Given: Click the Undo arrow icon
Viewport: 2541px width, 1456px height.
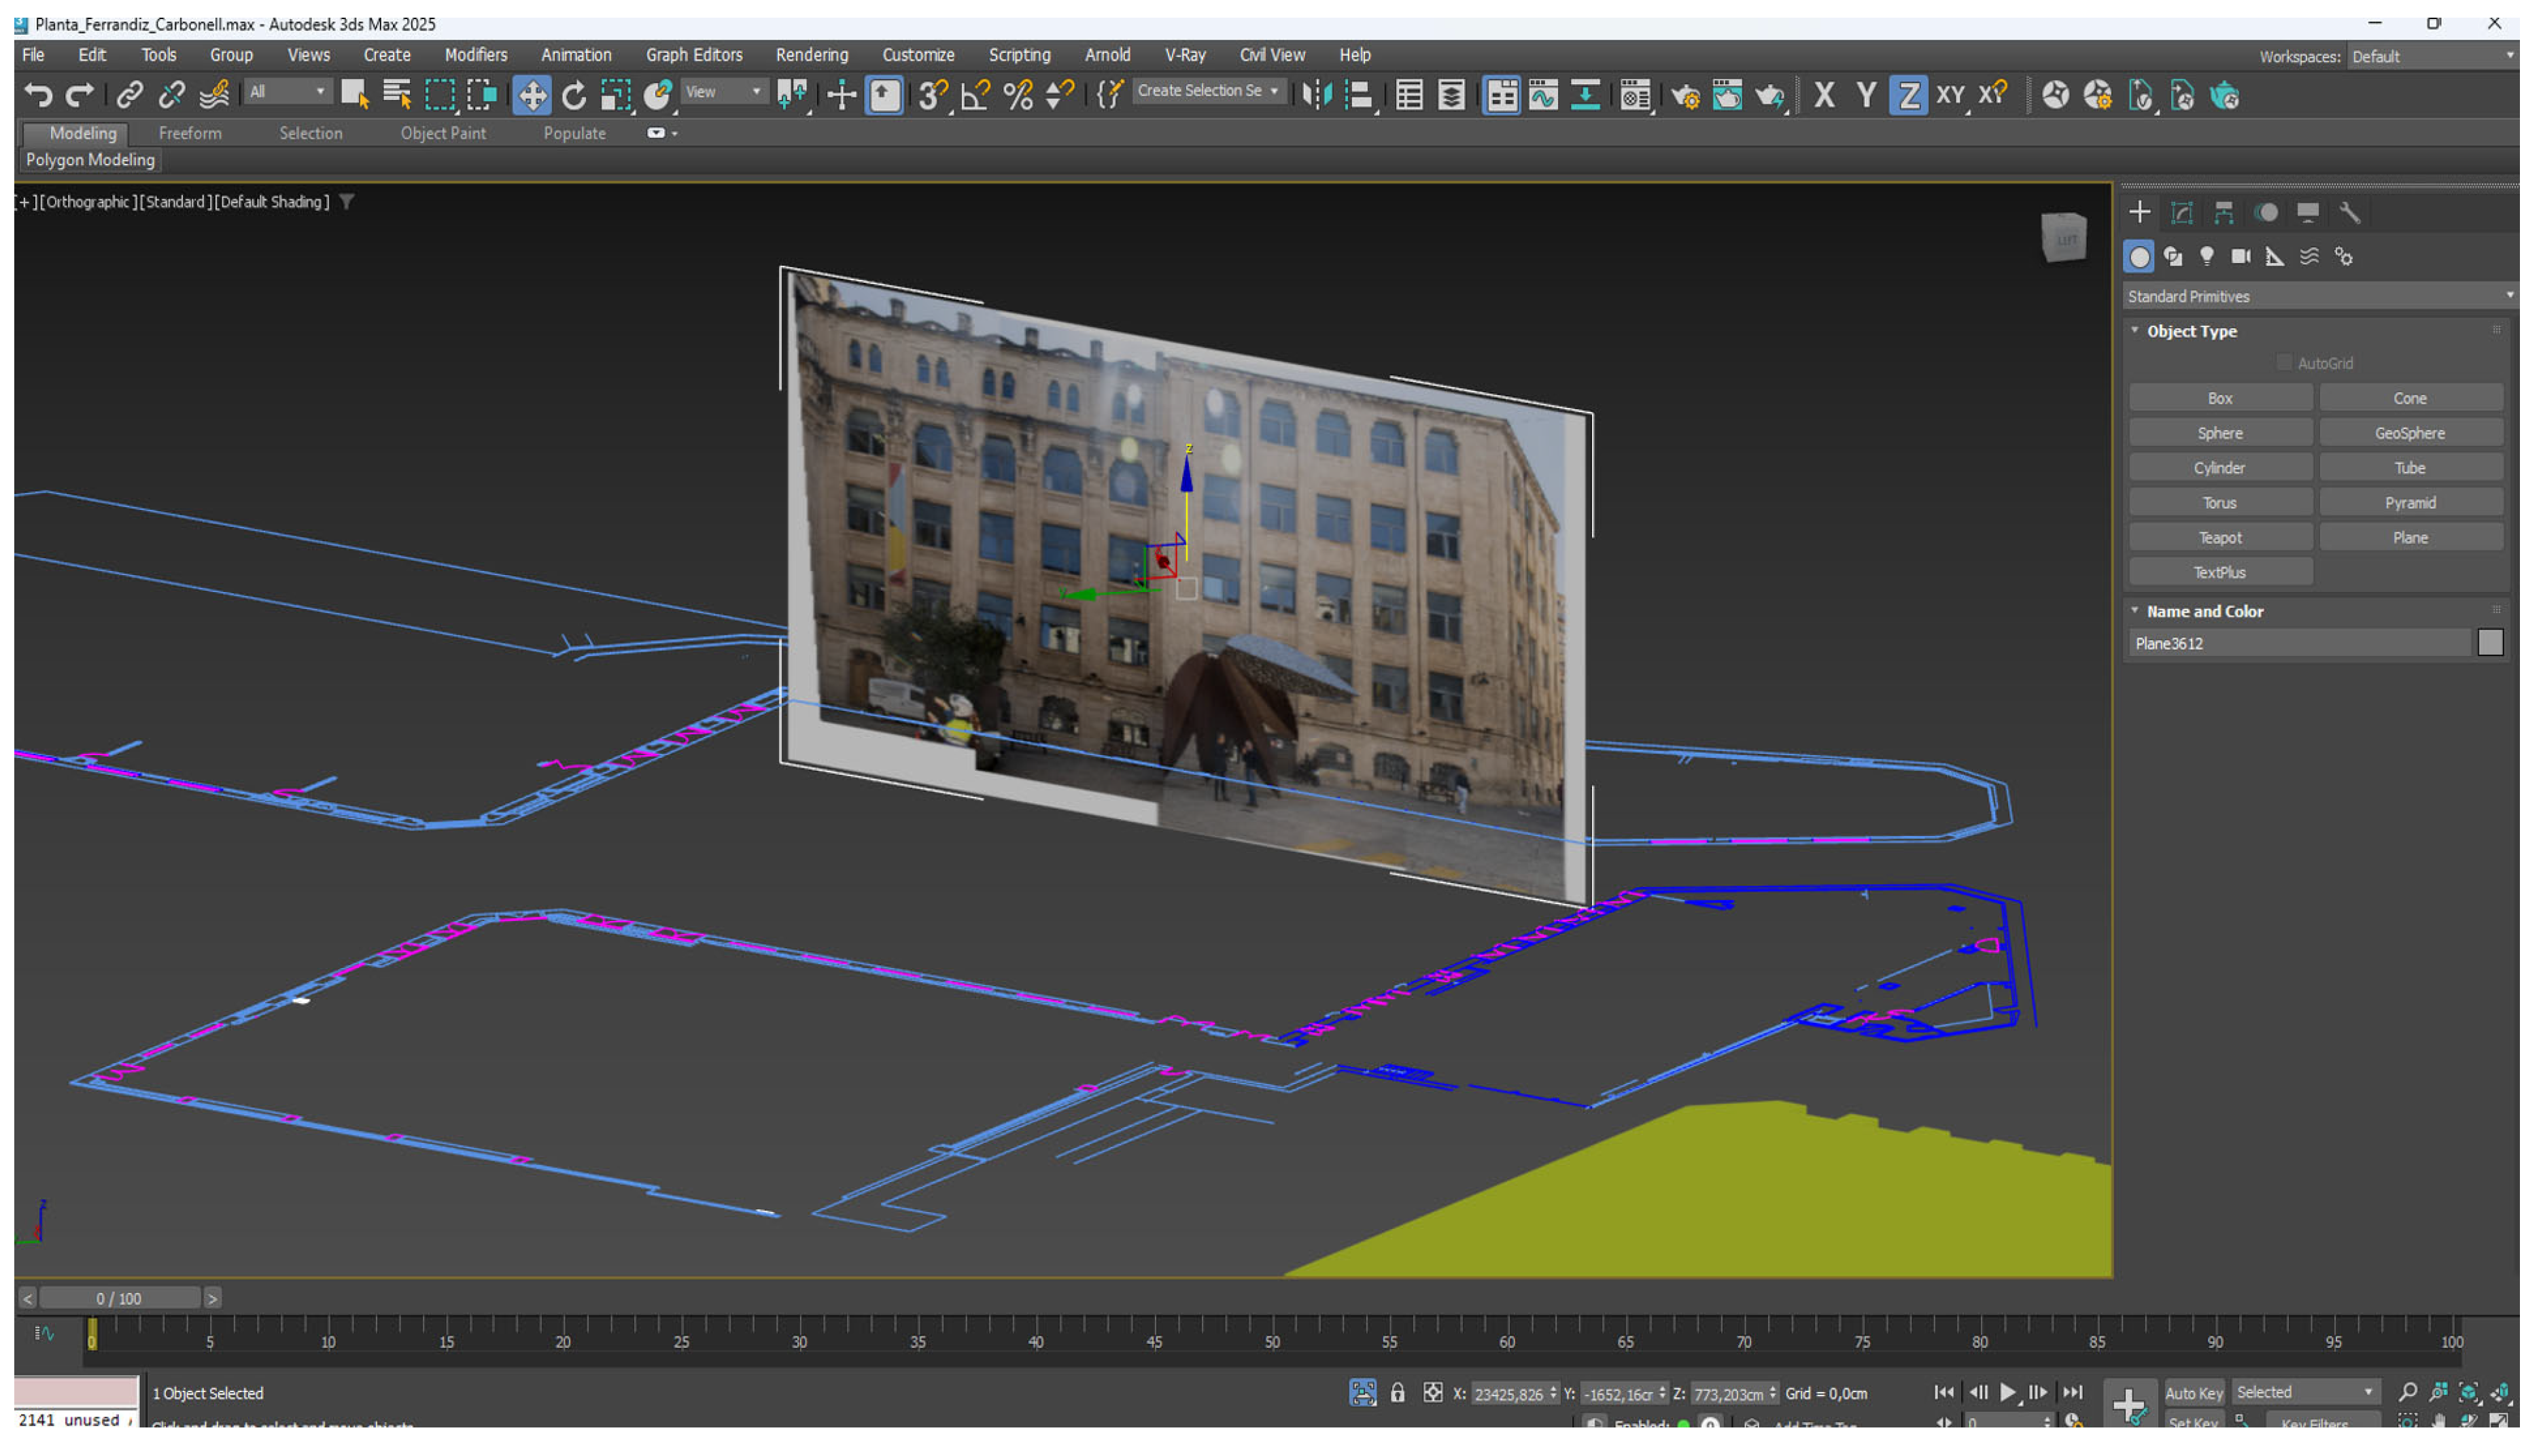Looking at the screenshot, I should click(x=38, y=95).
